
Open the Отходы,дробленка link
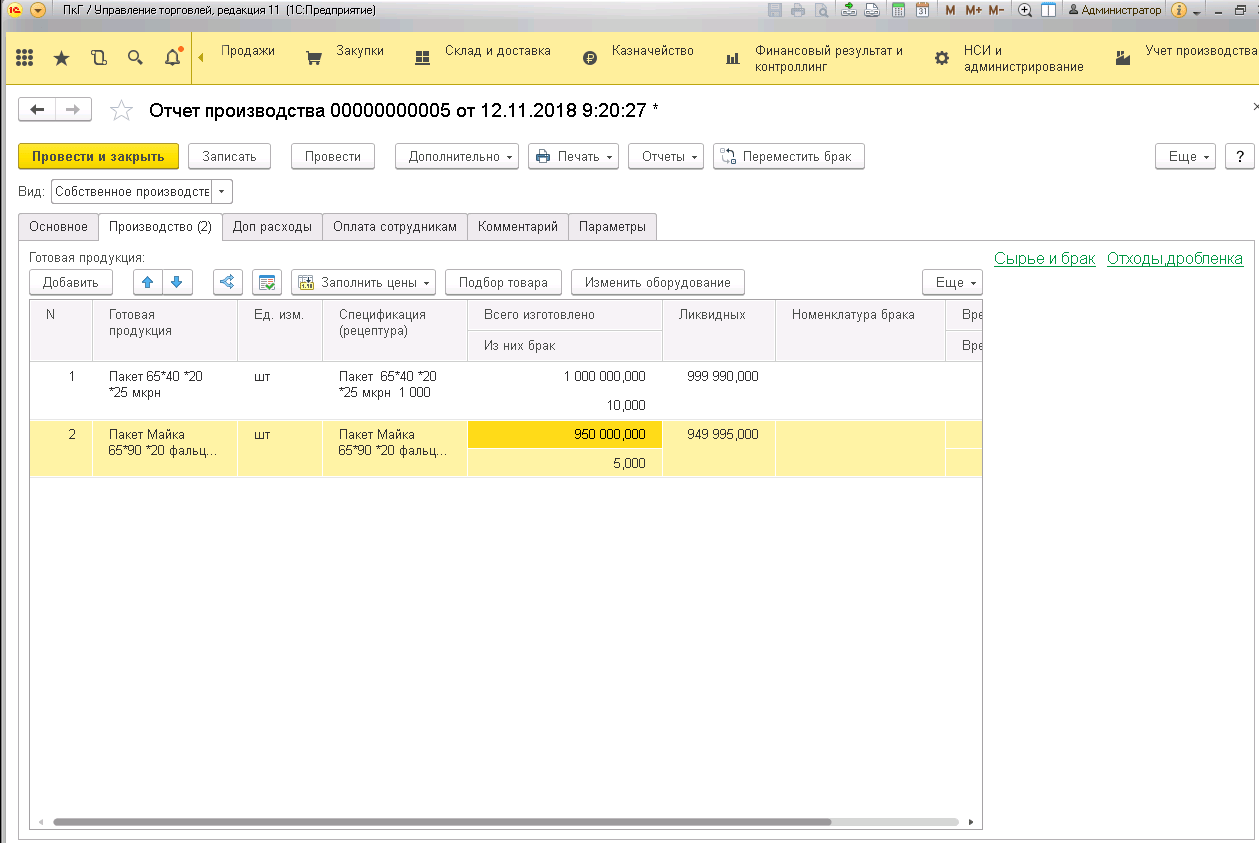coord(1175,258)
